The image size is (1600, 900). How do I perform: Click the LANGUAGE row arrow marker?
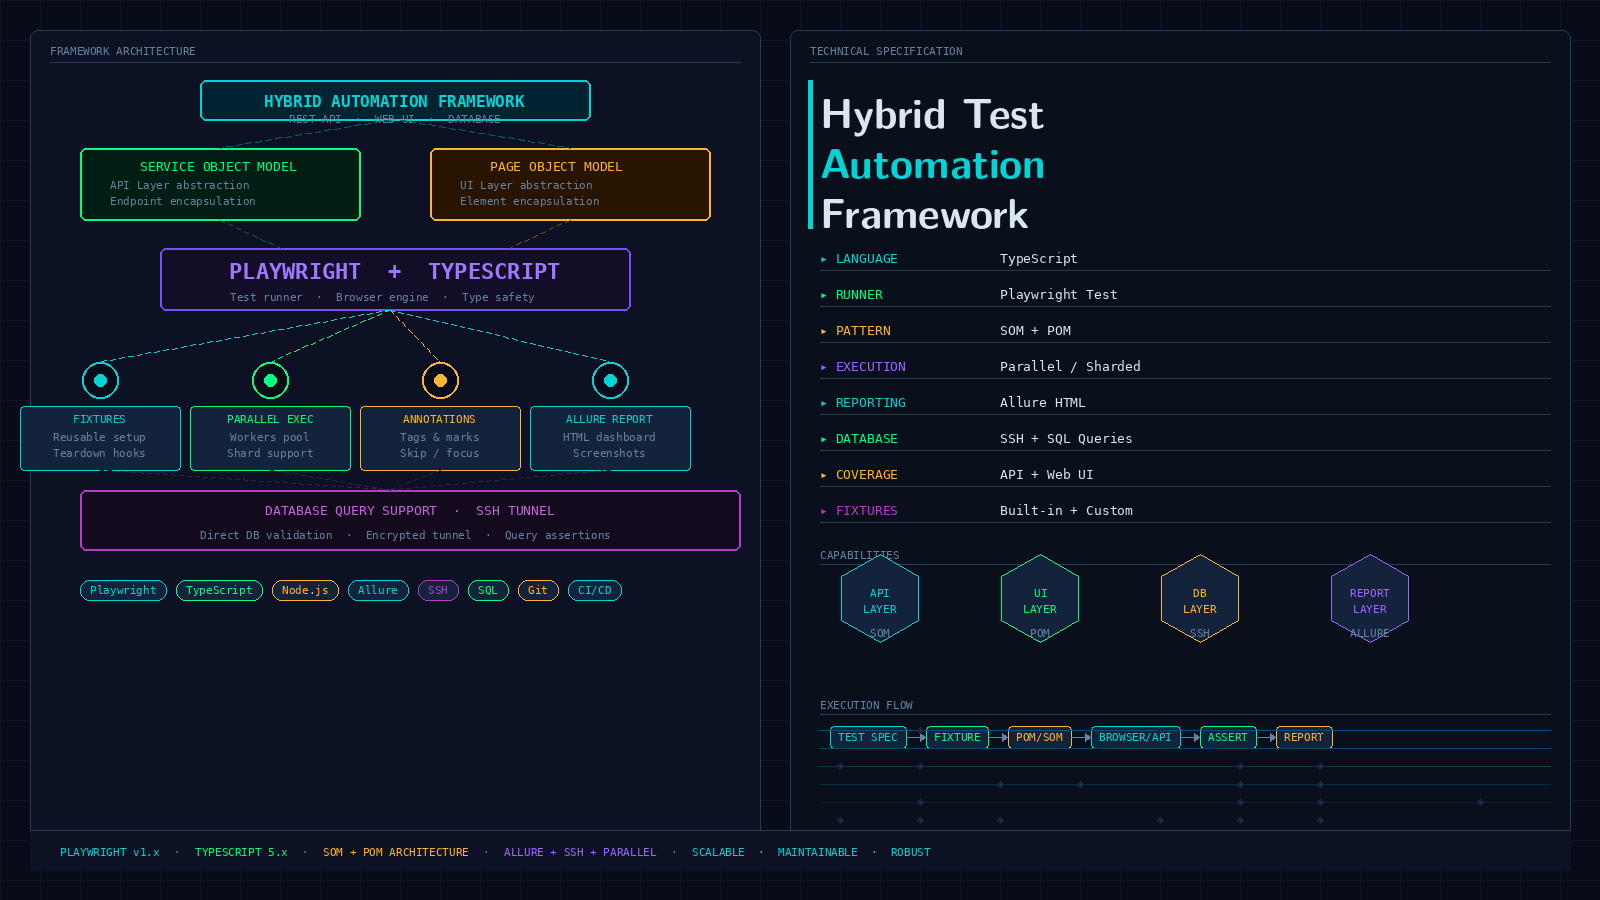[x=824, y=259]
